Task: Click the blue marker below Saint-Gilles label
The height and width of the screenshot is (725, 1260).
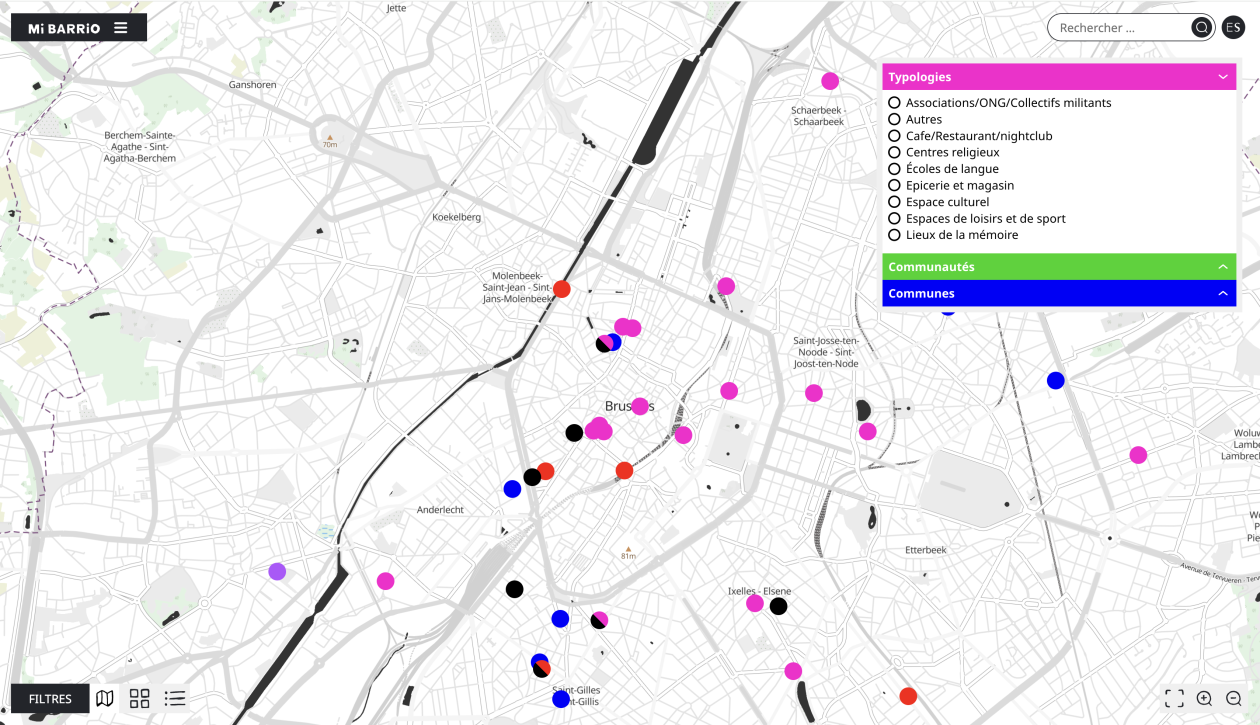Action: coord(561,699)
